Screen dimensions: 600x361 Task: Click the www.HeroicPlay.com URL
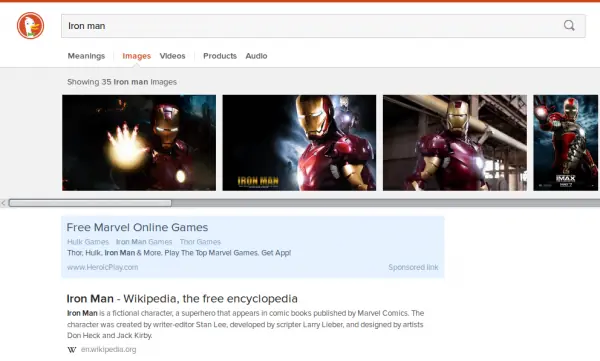(103, 267)
